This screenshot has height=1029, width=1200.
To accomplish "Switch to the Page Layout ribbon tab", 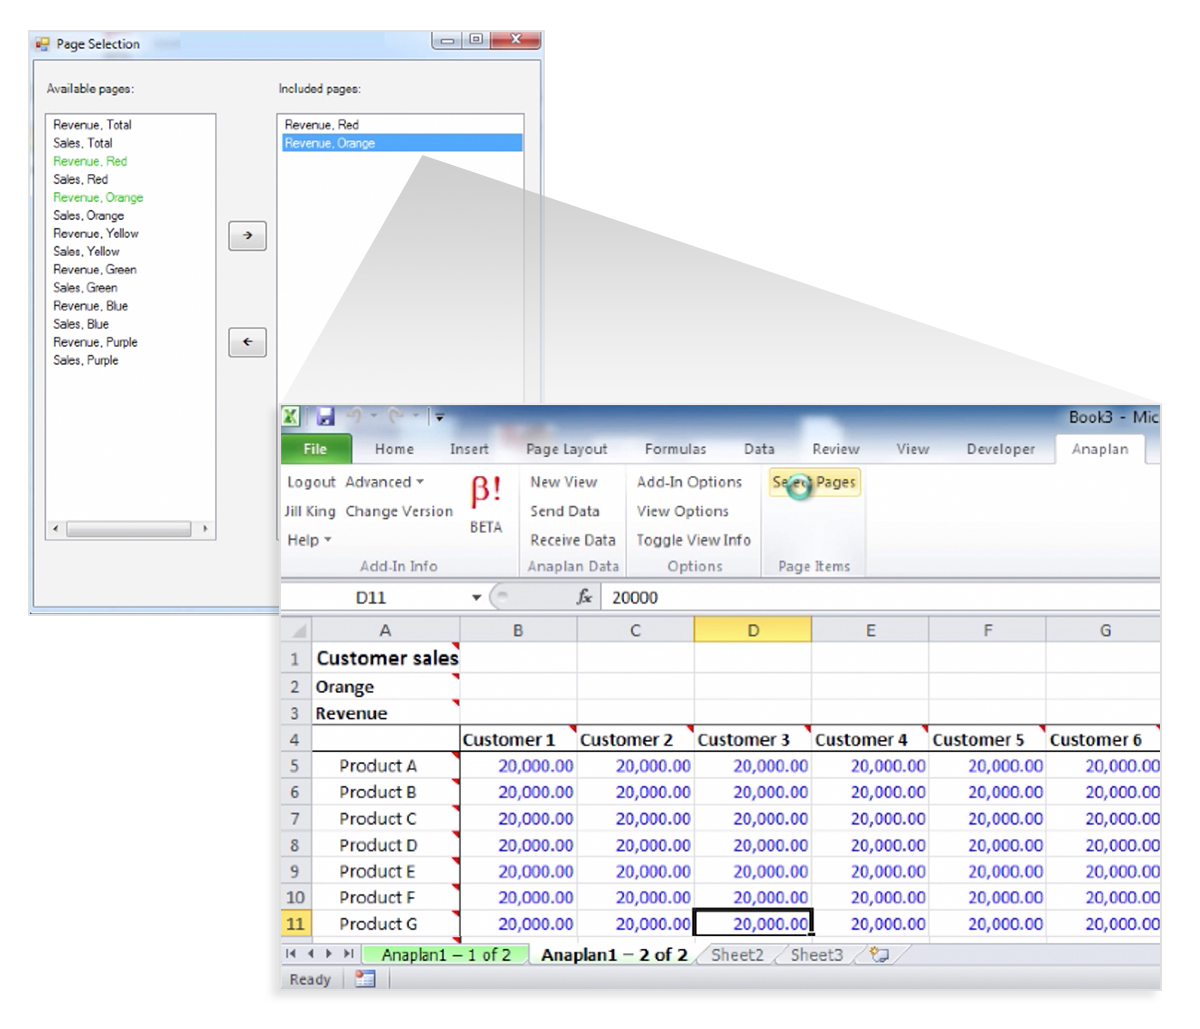I will click(567, 449).
